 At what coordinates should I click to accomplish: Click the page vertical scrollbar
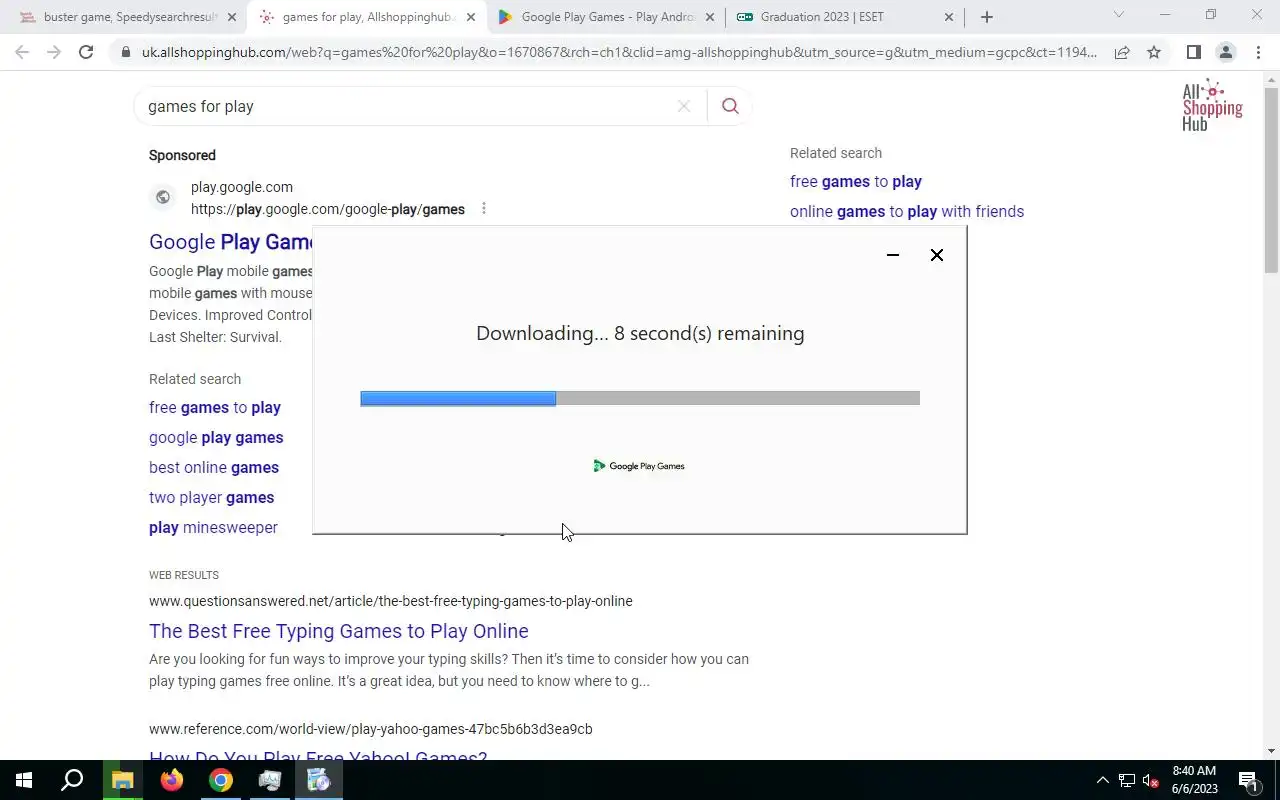click(1271, 180)
